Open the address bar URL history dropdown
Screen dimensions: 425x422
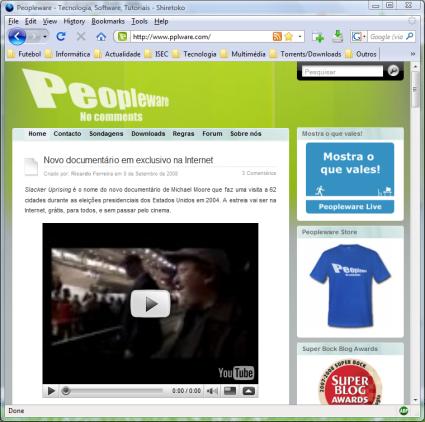(x=300, y=36)
